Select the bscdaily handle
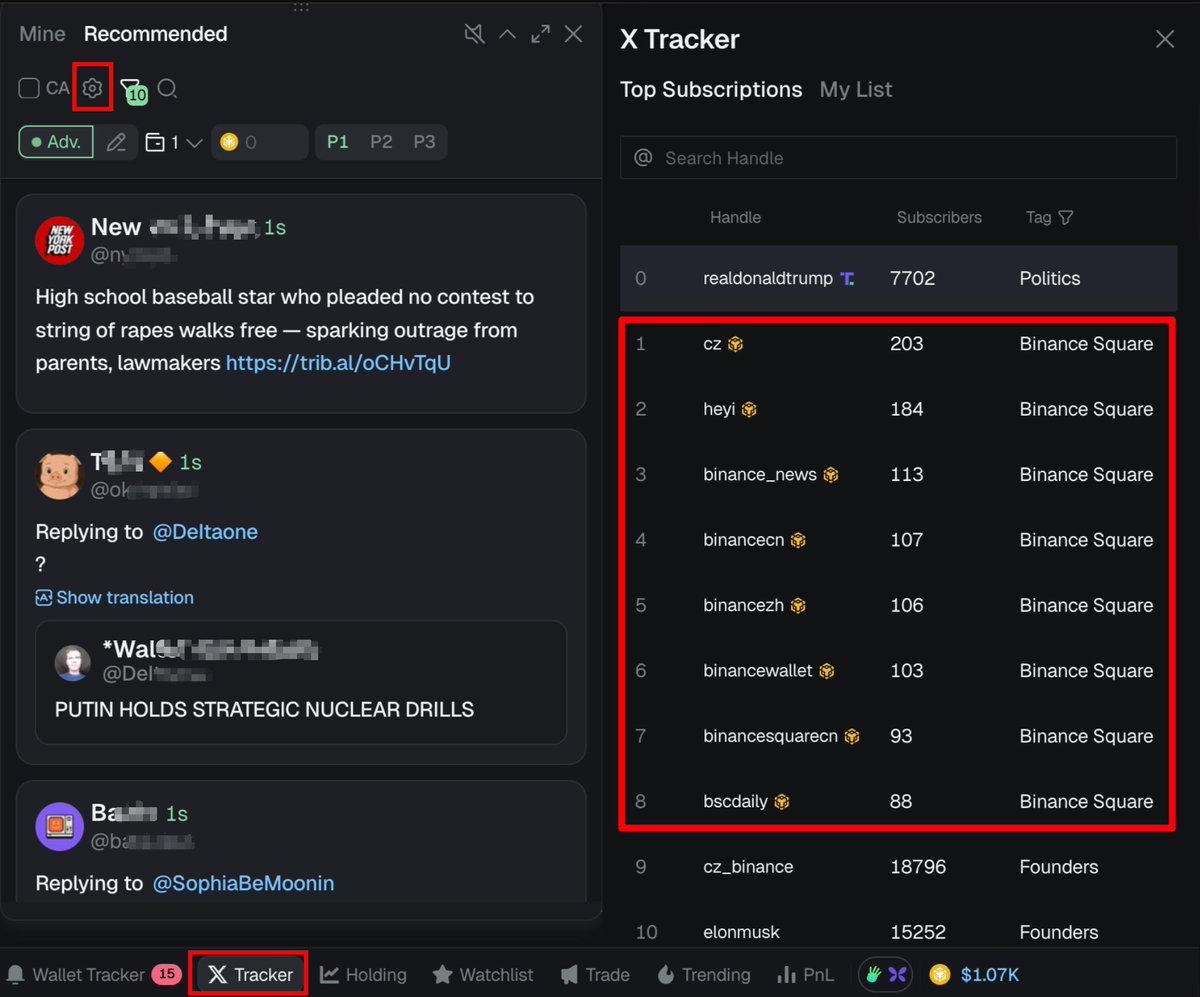The image size is (1200, 997). 736,802
